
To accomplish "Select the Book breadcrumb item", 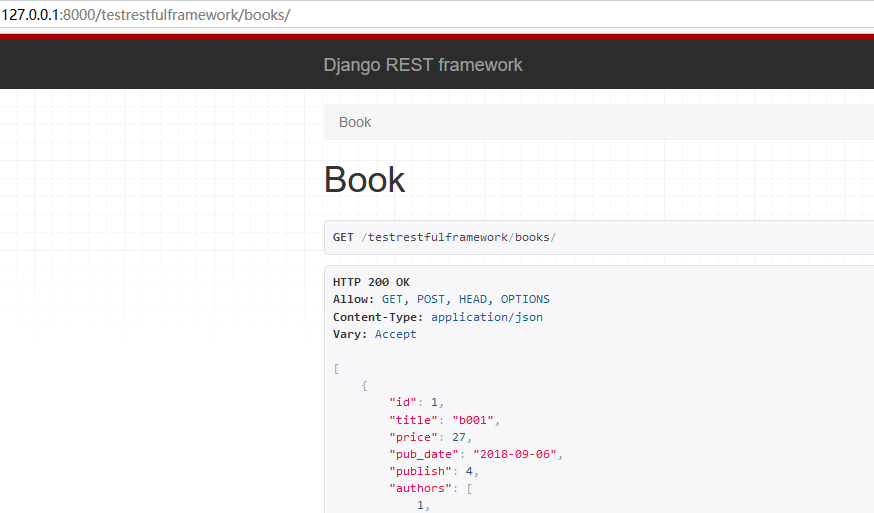I will point(355,122).
